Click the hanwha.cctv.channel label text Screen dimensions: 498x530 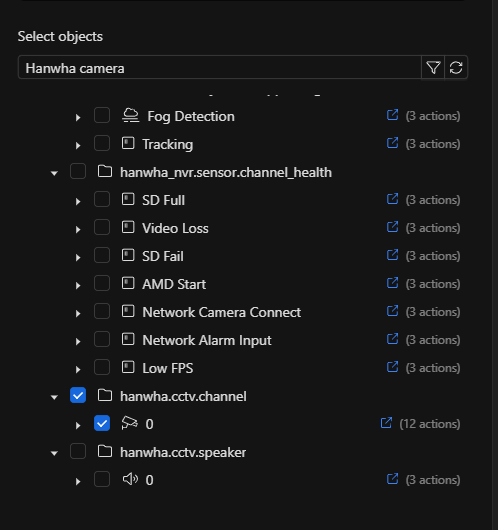pos(183,396)
